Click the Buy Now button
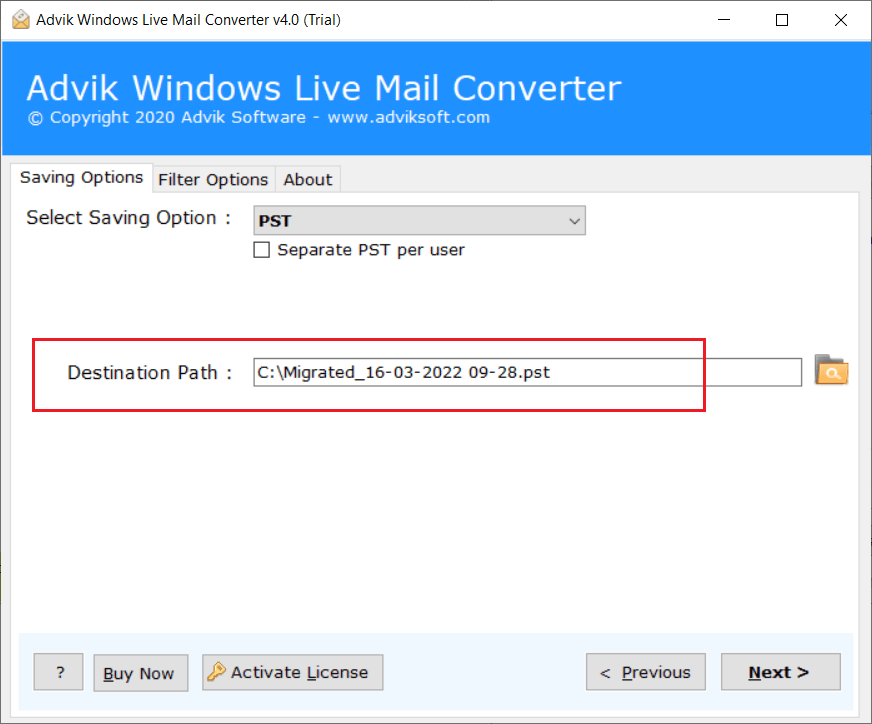This screenshot has height=724, width=872. (x=140, y=672)
